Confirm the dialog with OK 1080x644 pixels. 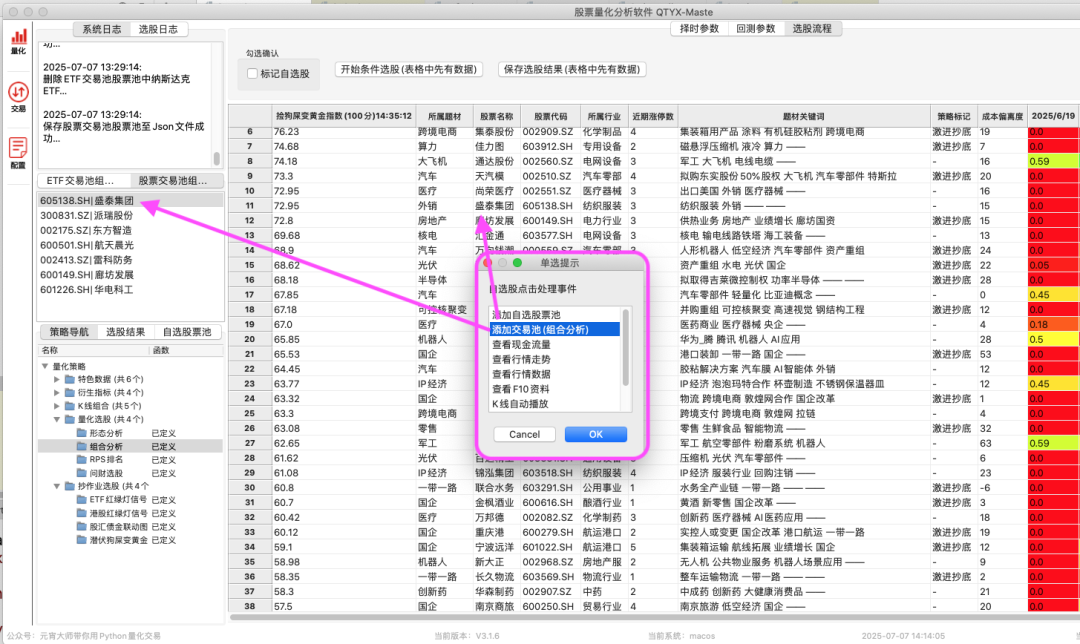point(596,434)
